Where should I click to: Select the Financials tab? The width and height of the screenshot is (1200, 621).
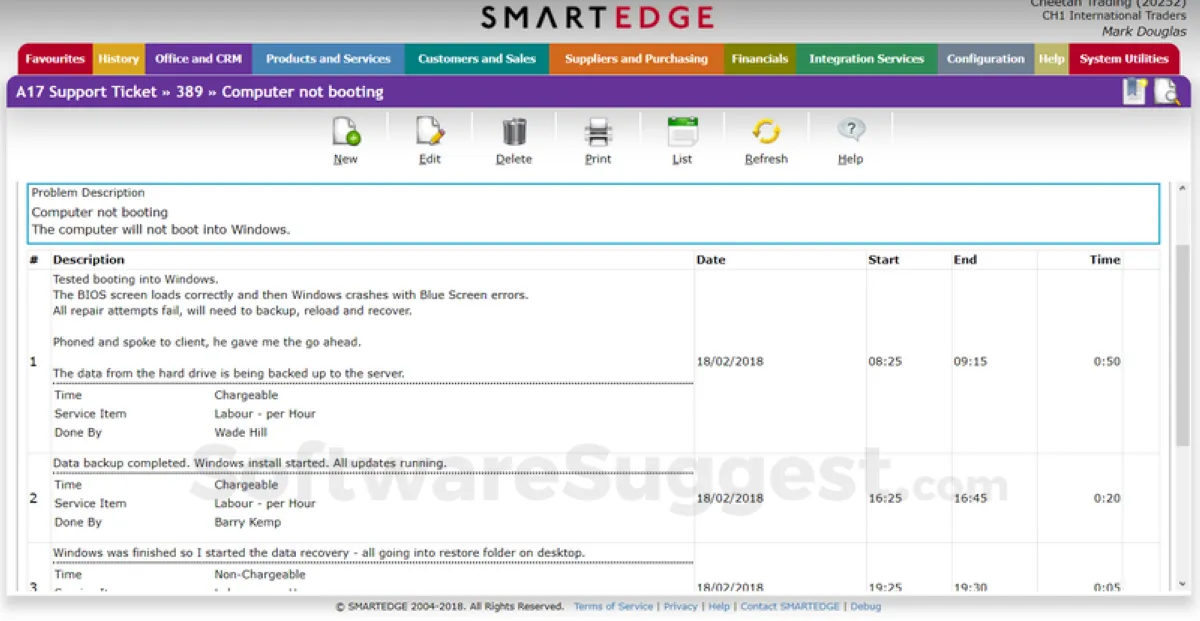(760, 59)
